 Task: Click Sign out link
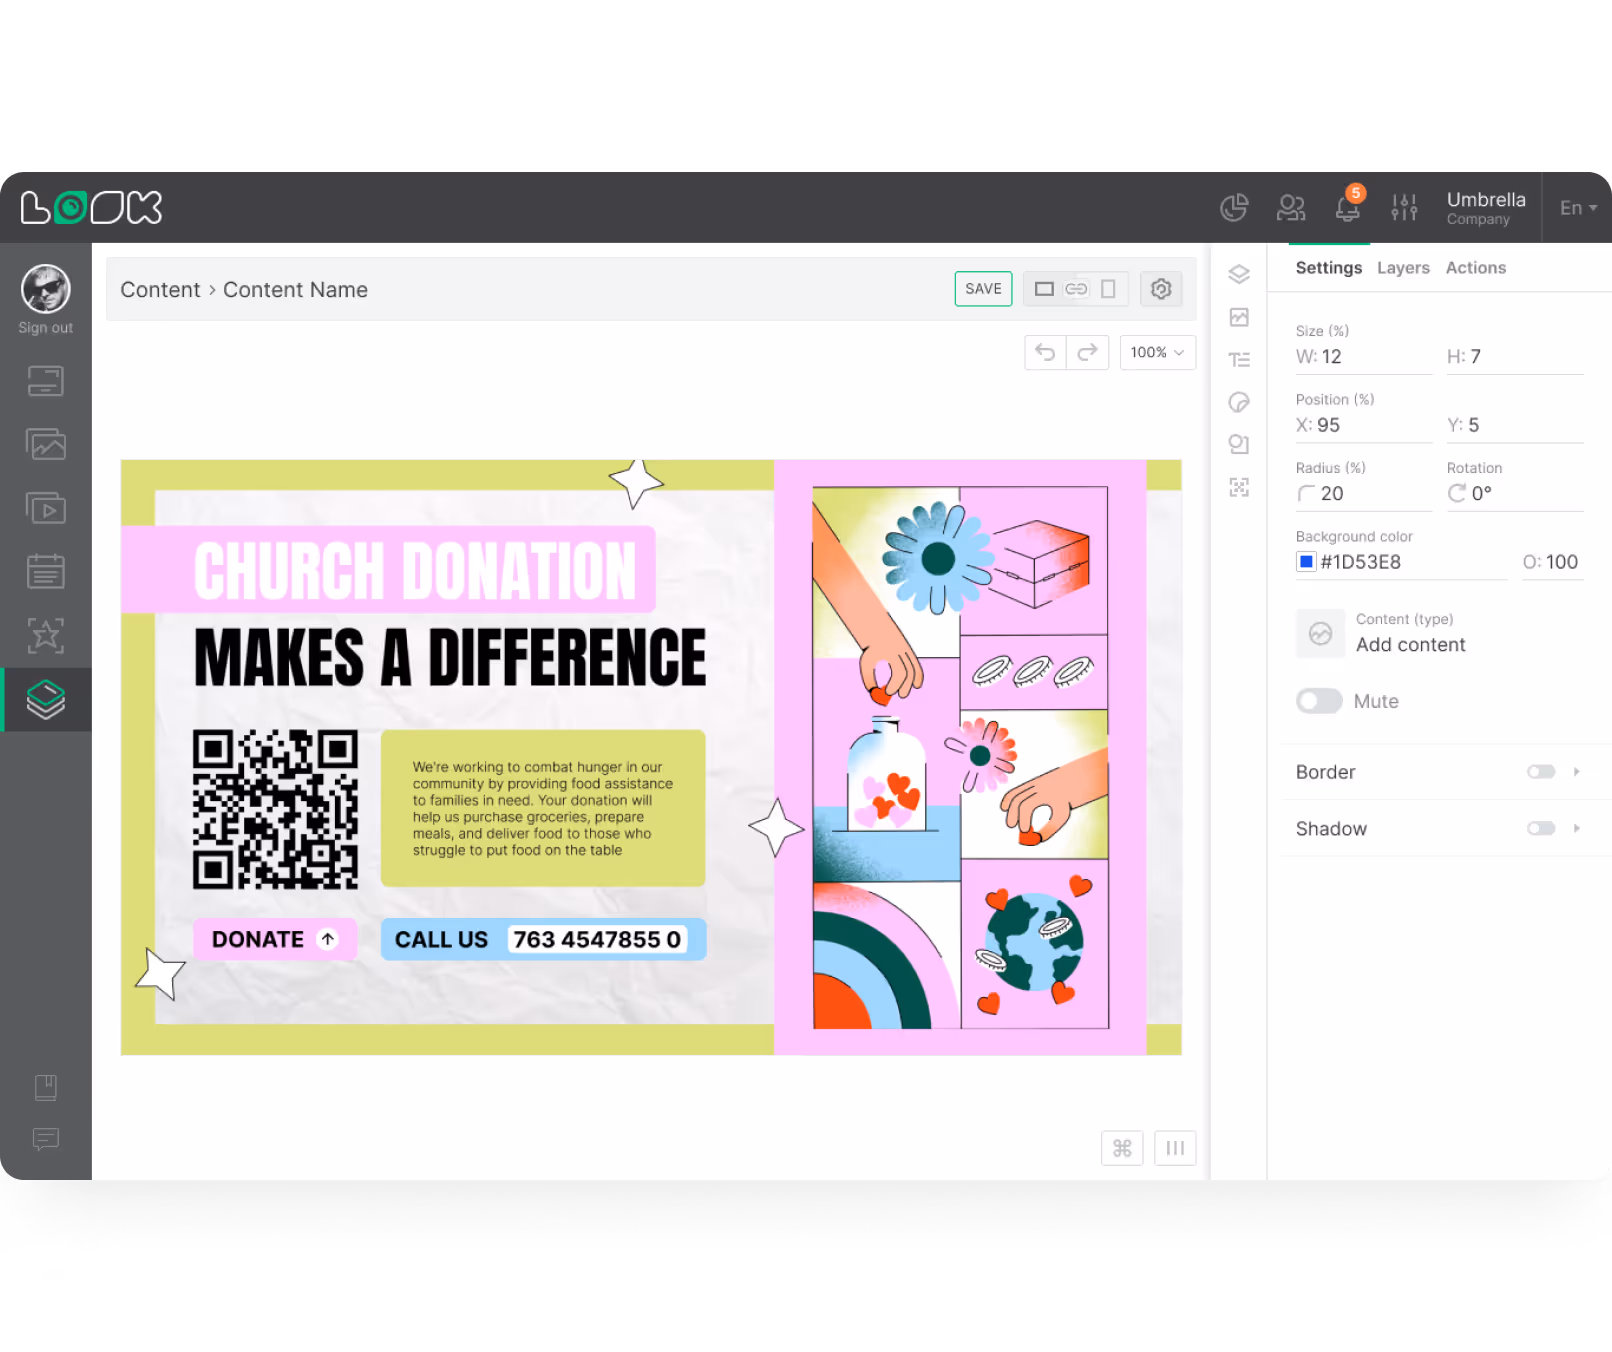click(x=46, y=328)
